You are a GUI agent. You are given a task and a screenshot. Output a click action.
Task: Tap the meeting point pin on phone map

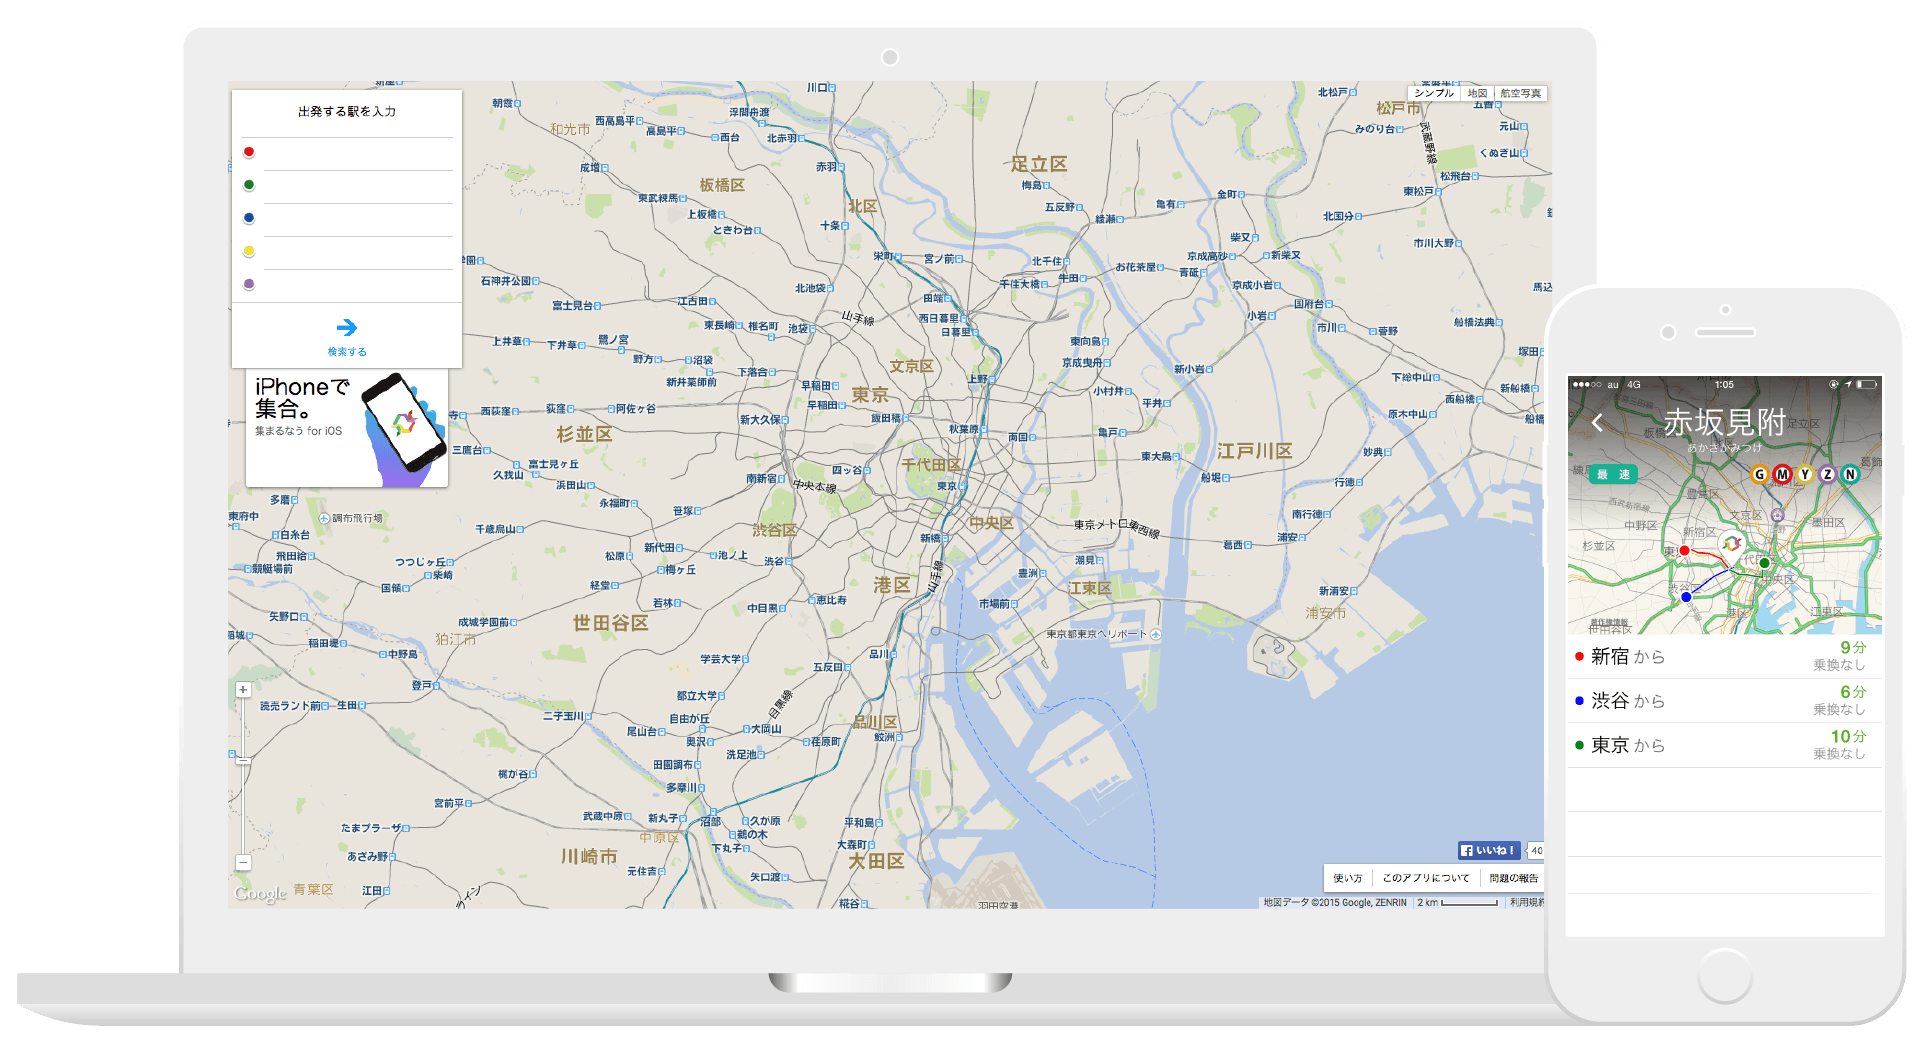click(x=1732, y=543)
